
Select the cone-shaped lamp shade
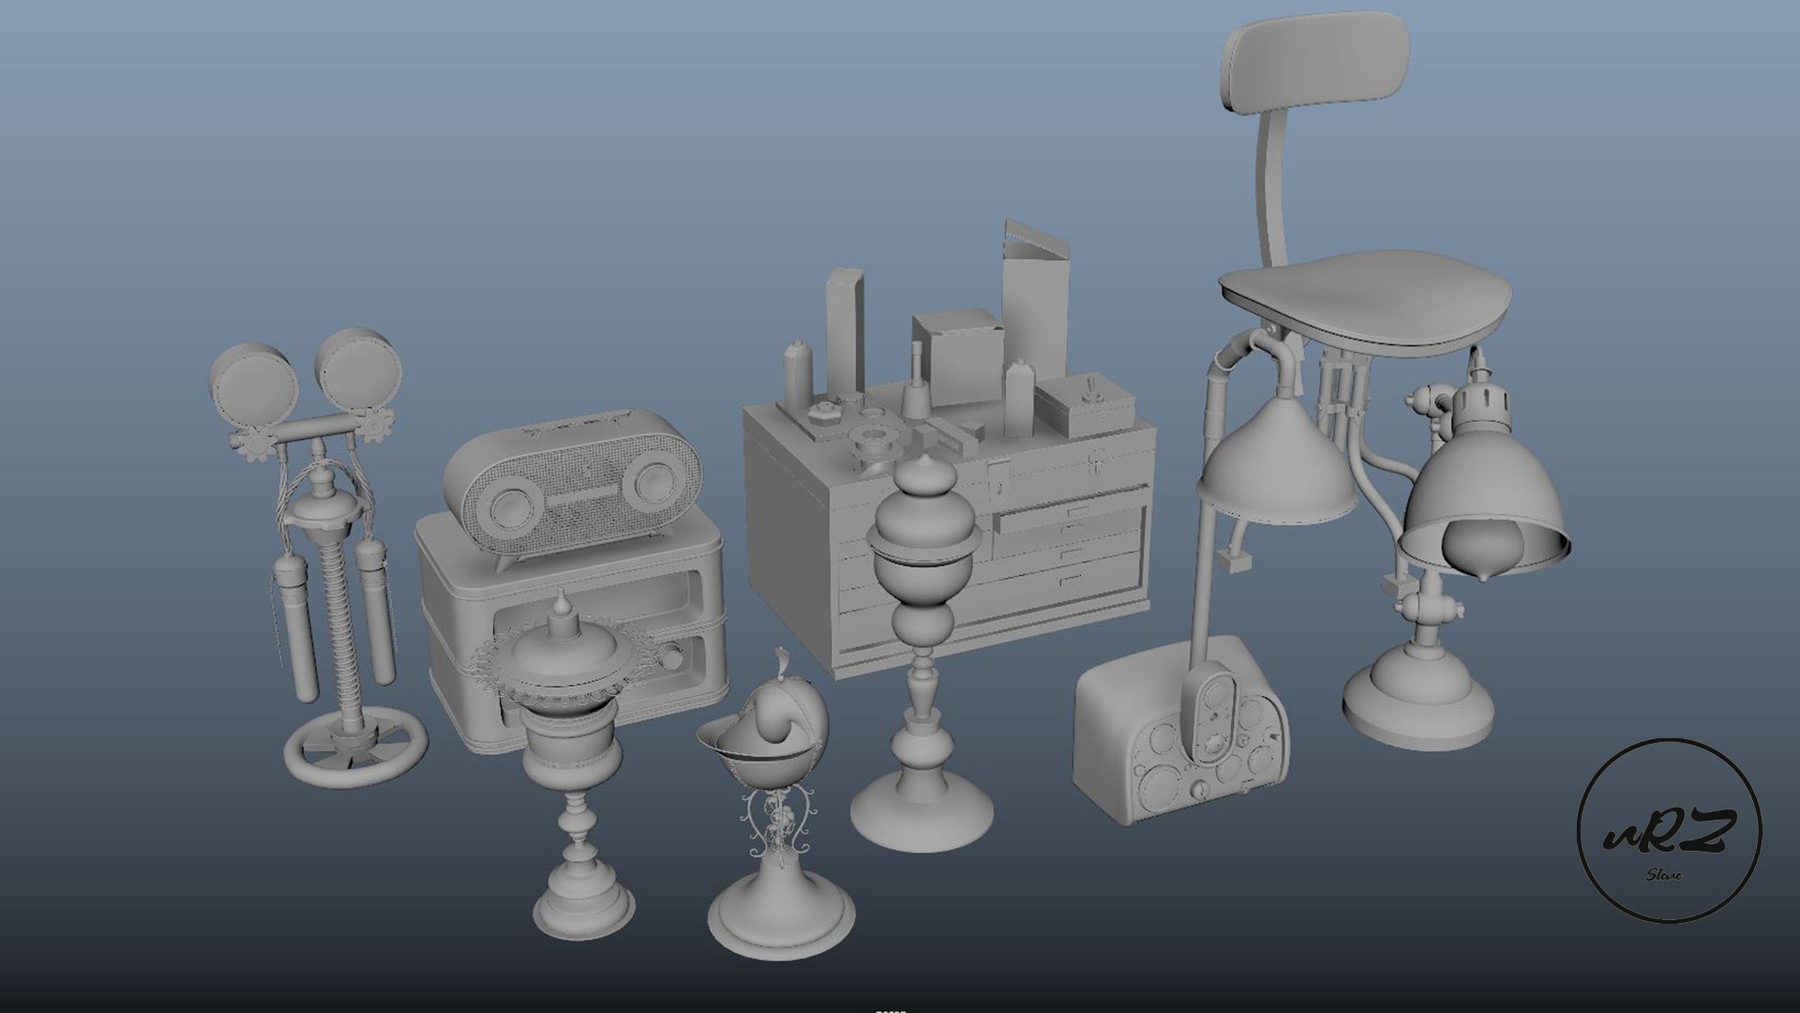pyautogui.click(x=1280, y=460)
